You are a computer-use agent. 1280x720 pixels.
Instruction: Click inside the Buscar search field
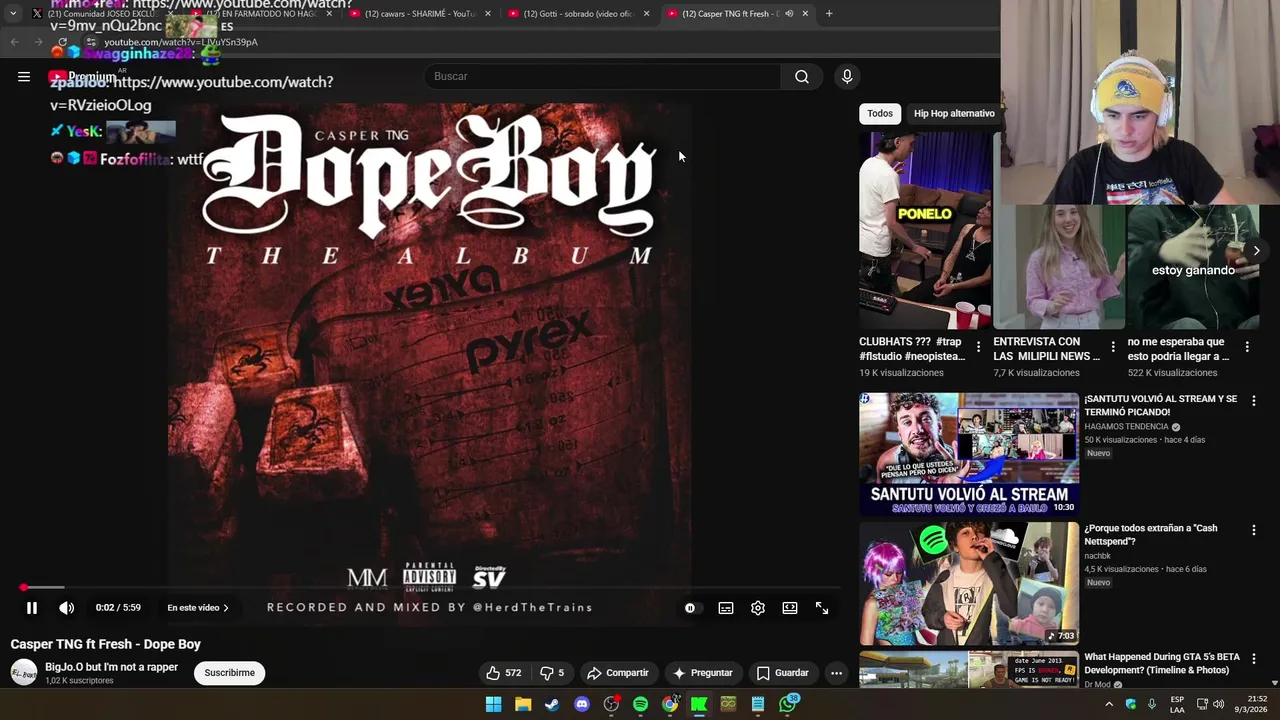603,77
